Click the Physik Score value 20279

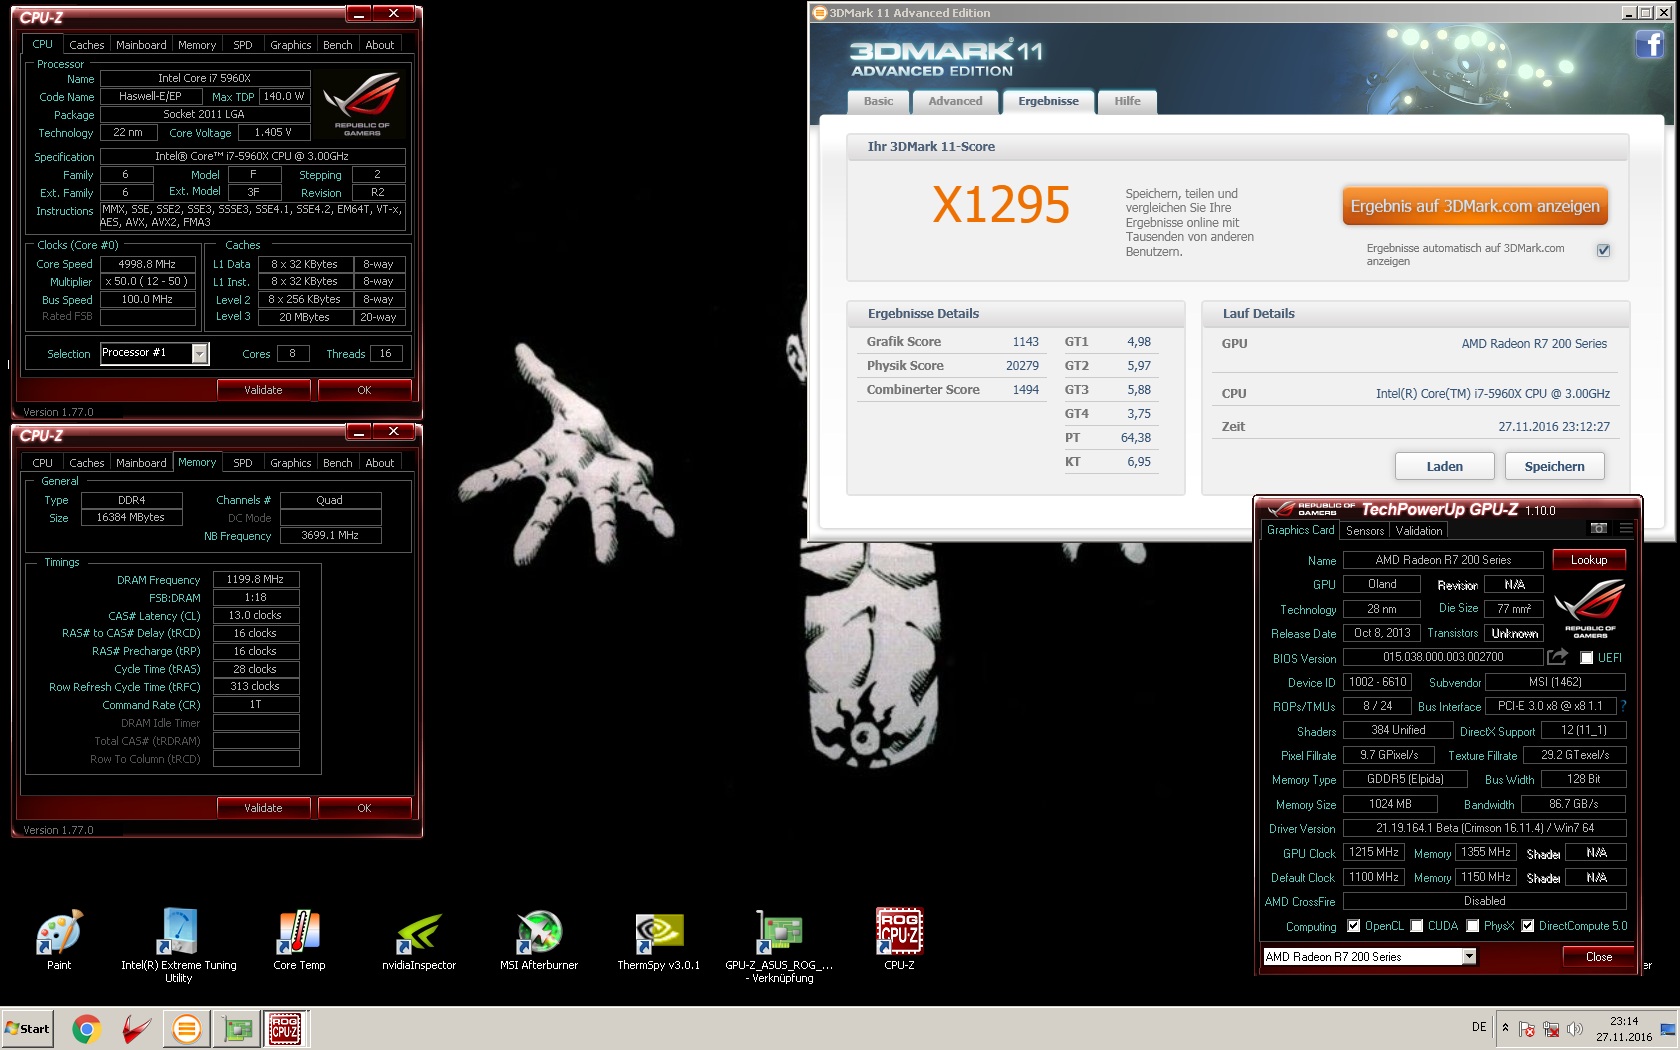pyautogui.click(x=1022, y=366)
